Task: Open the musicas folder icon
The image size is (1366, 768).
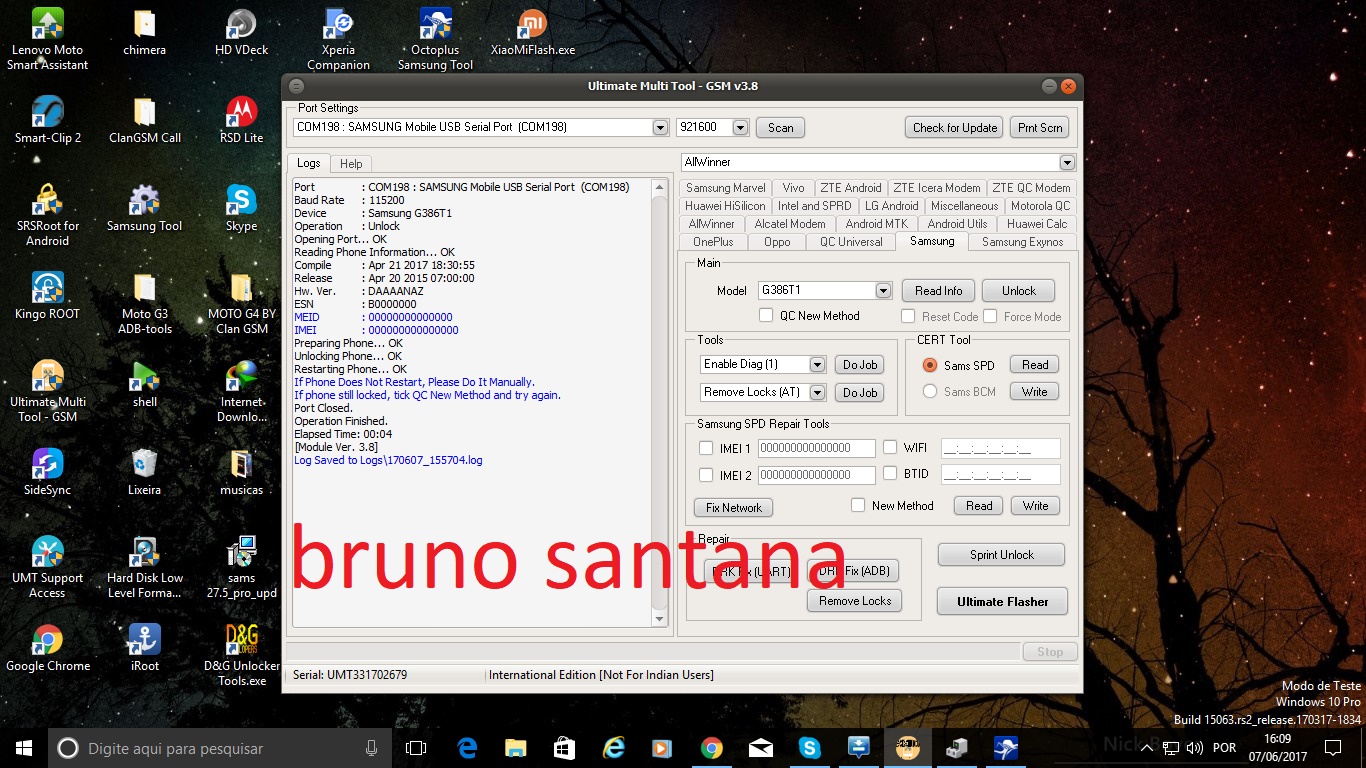Action: point(241,472)
